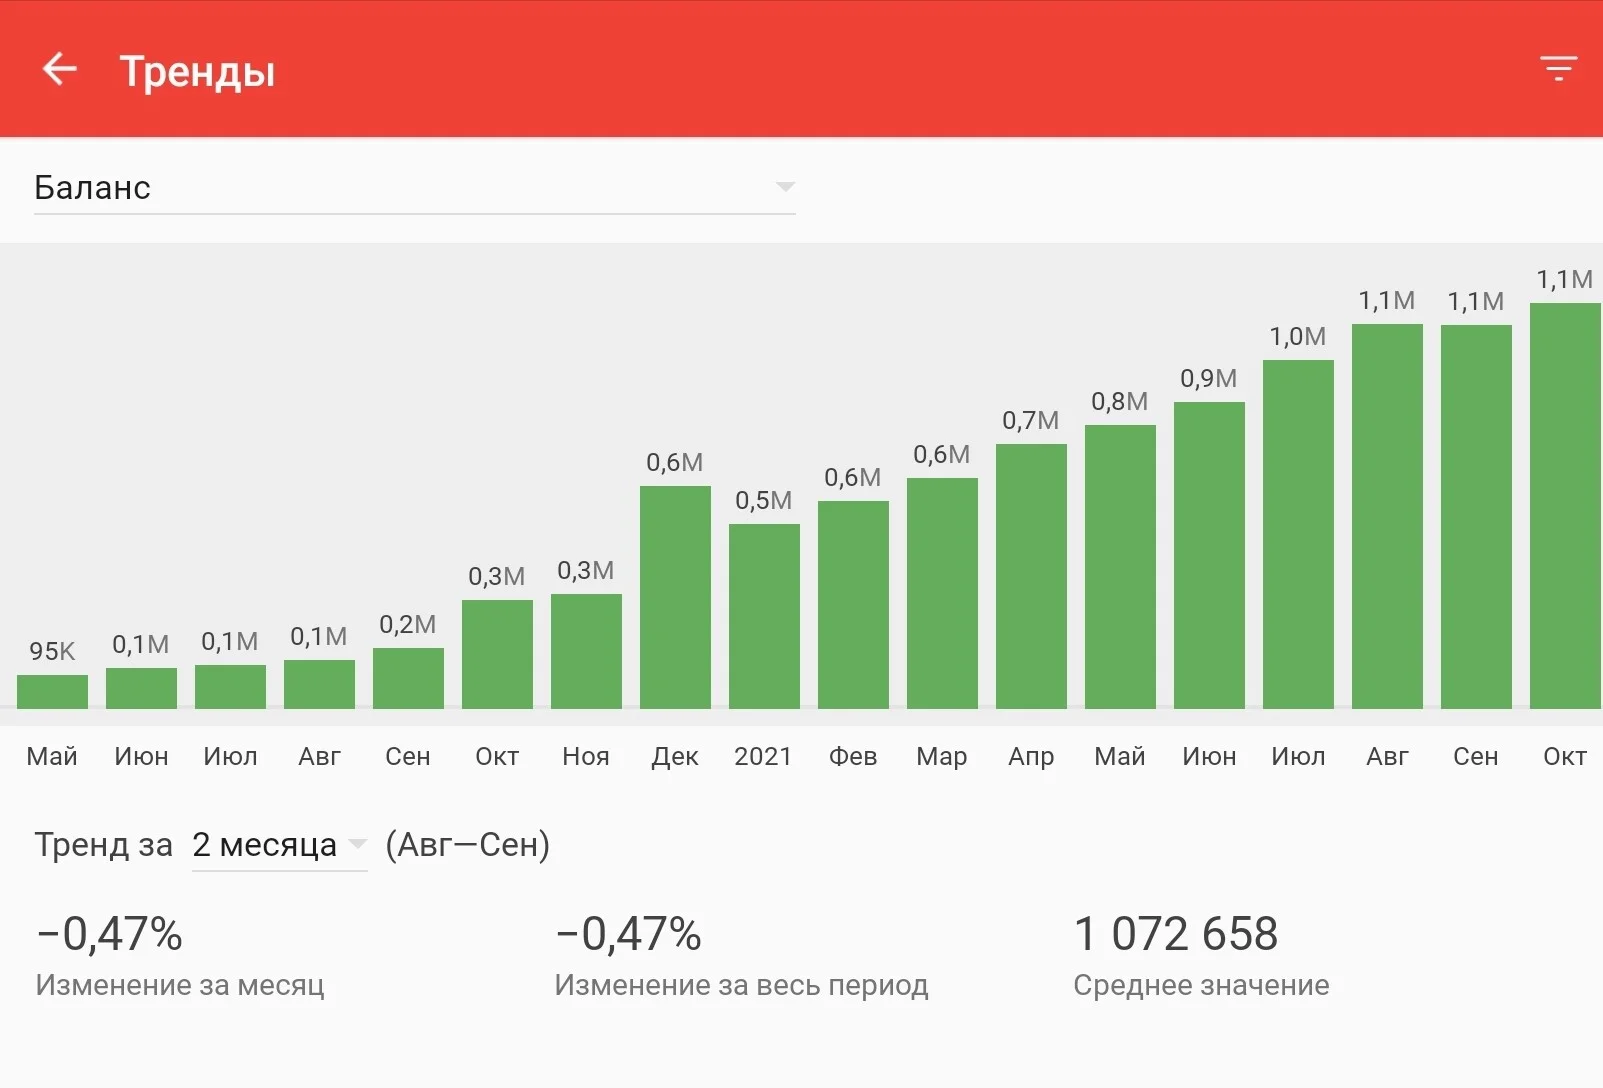The image size is (1603, 1088).
Task: Click the Изменение за месяц label
Action: tap(180, 985)
